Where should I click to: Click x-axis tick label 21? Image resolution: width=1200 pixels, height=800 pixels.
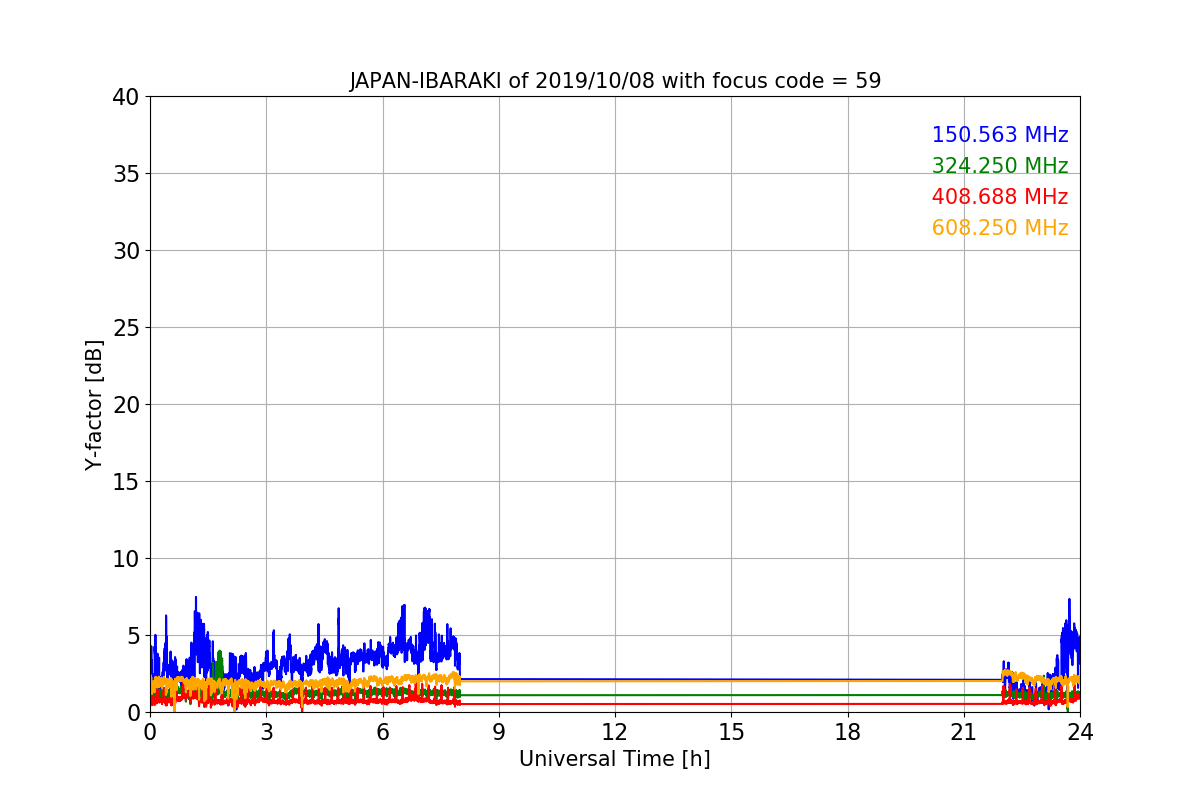coord(964,732)
